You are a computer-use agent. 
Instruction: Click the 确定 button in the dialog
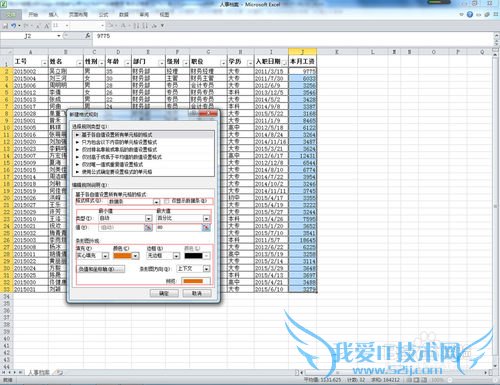[164, 293]
